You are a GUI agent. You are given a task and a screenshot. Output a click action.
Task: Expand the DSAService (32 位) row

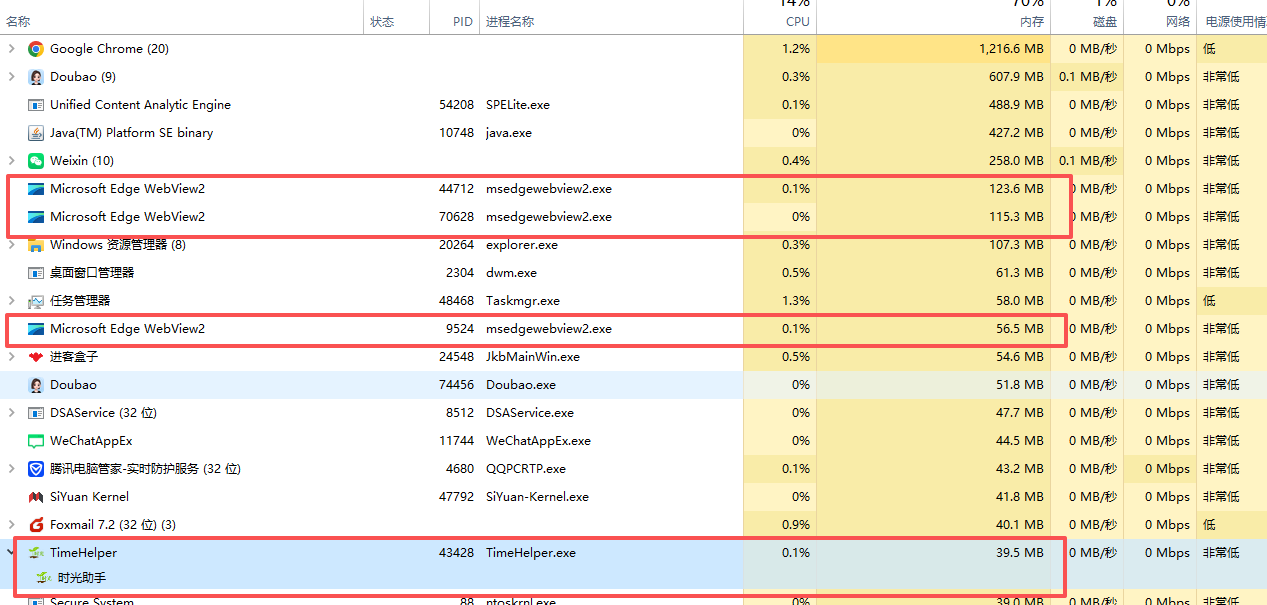click(12, 413)
